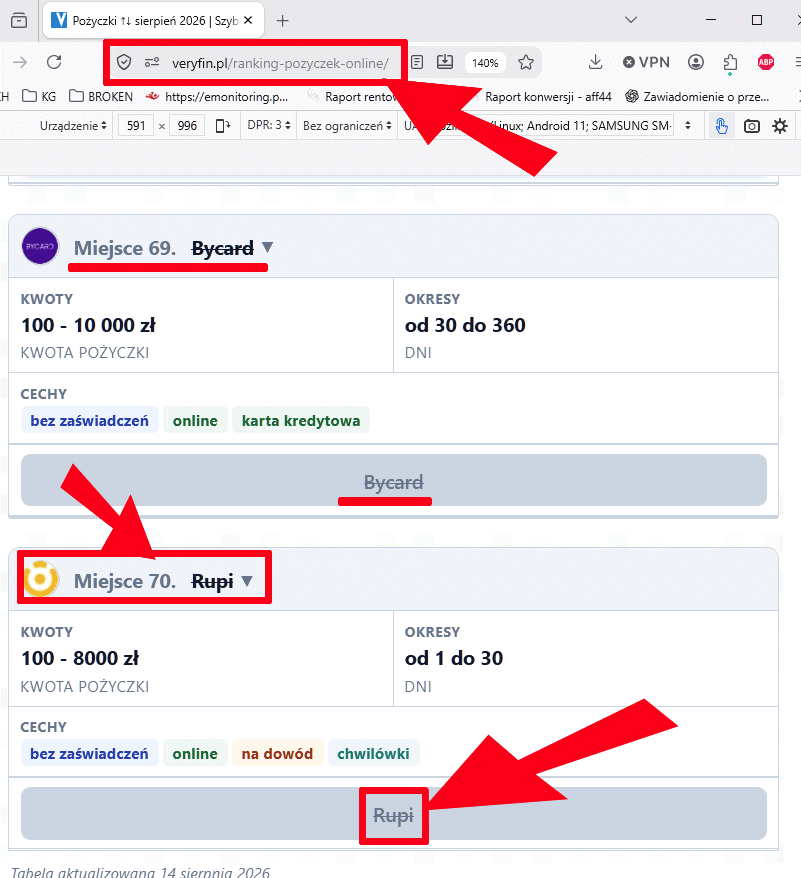Bookmark this page with the star icon
Viewport: 801px width, 878px height.
click(525, 62)
